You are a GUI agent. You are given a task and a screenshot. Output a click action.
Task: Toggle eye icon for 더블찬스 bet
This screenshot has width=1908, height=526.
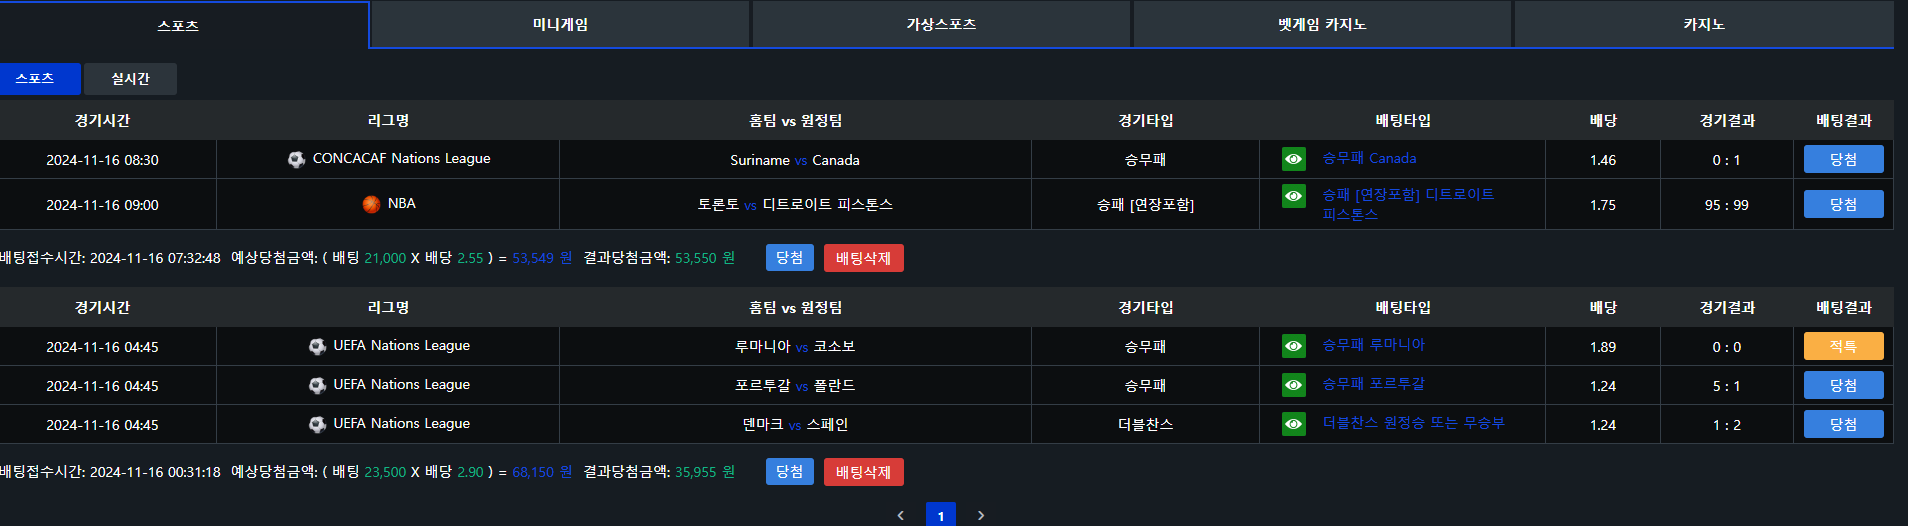coord(1293,424)
